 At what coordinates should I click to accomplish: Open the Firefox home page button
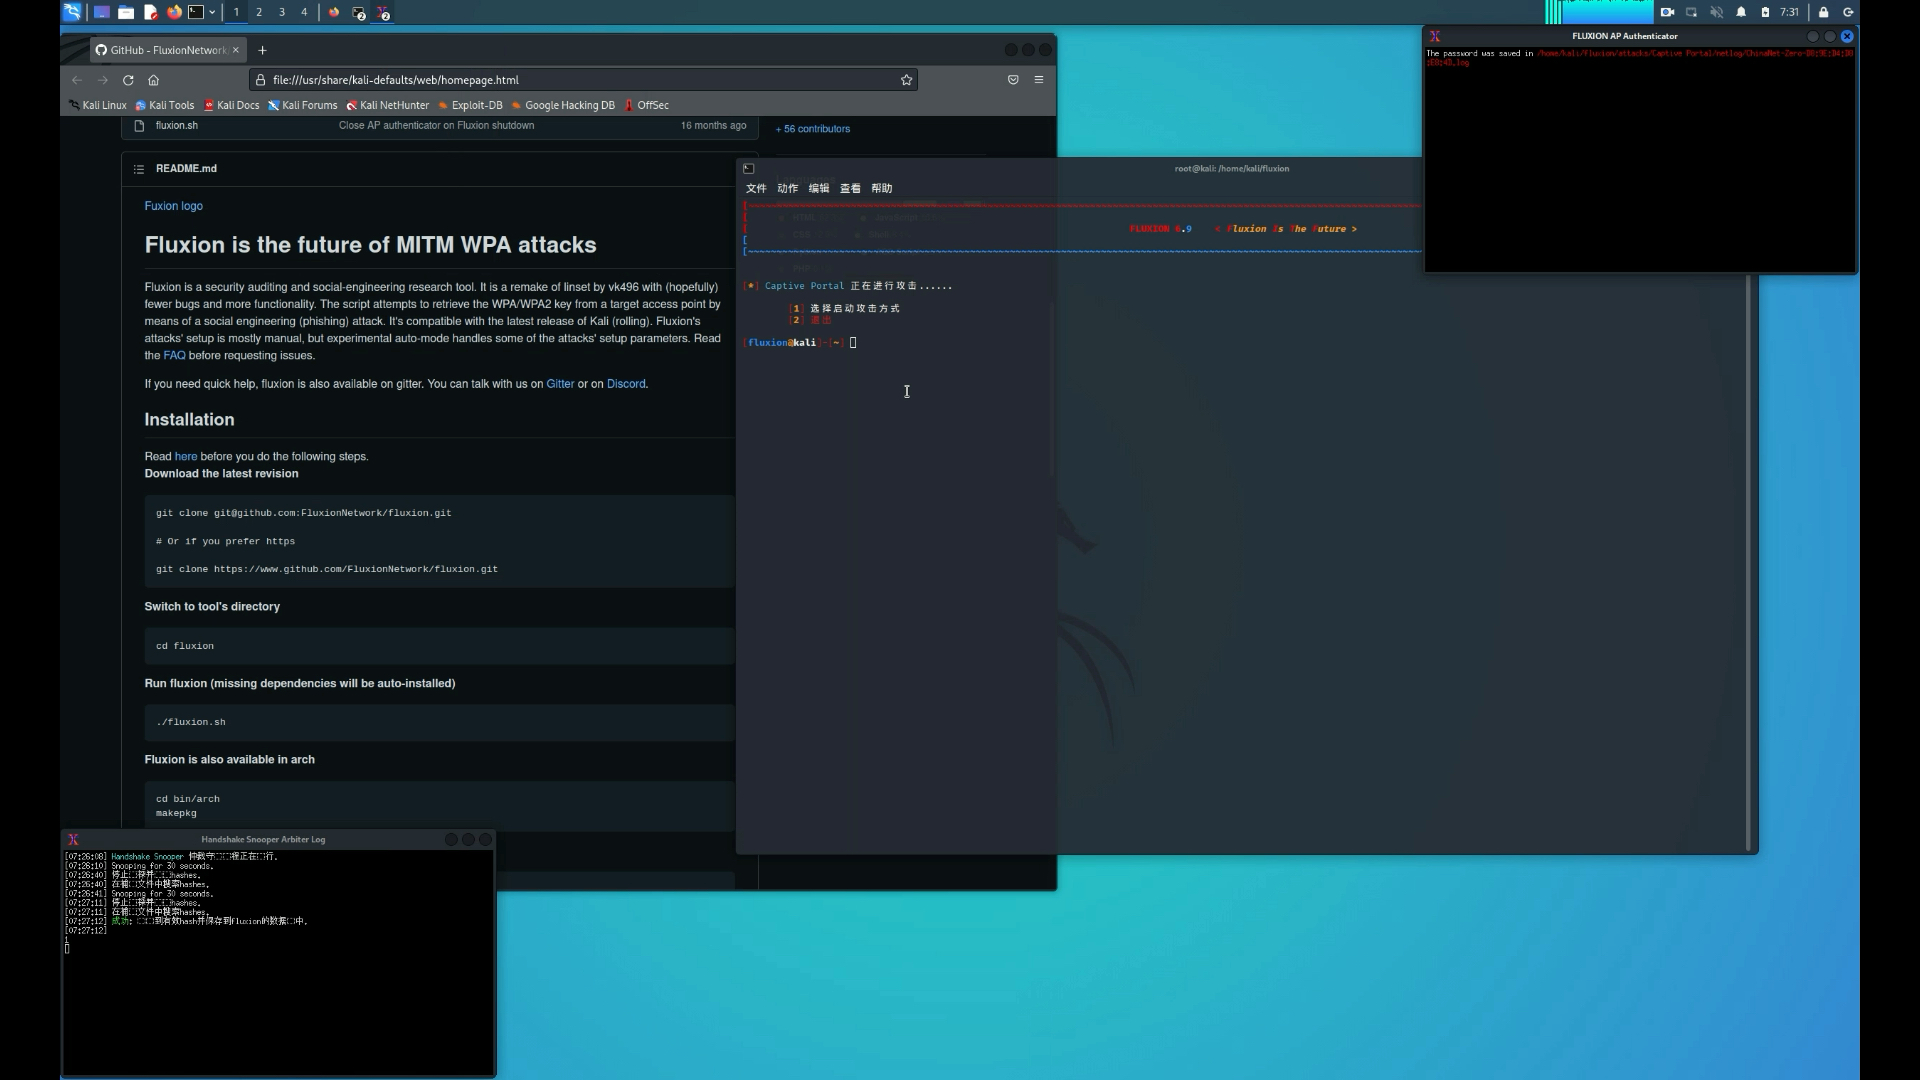point(153,80)
